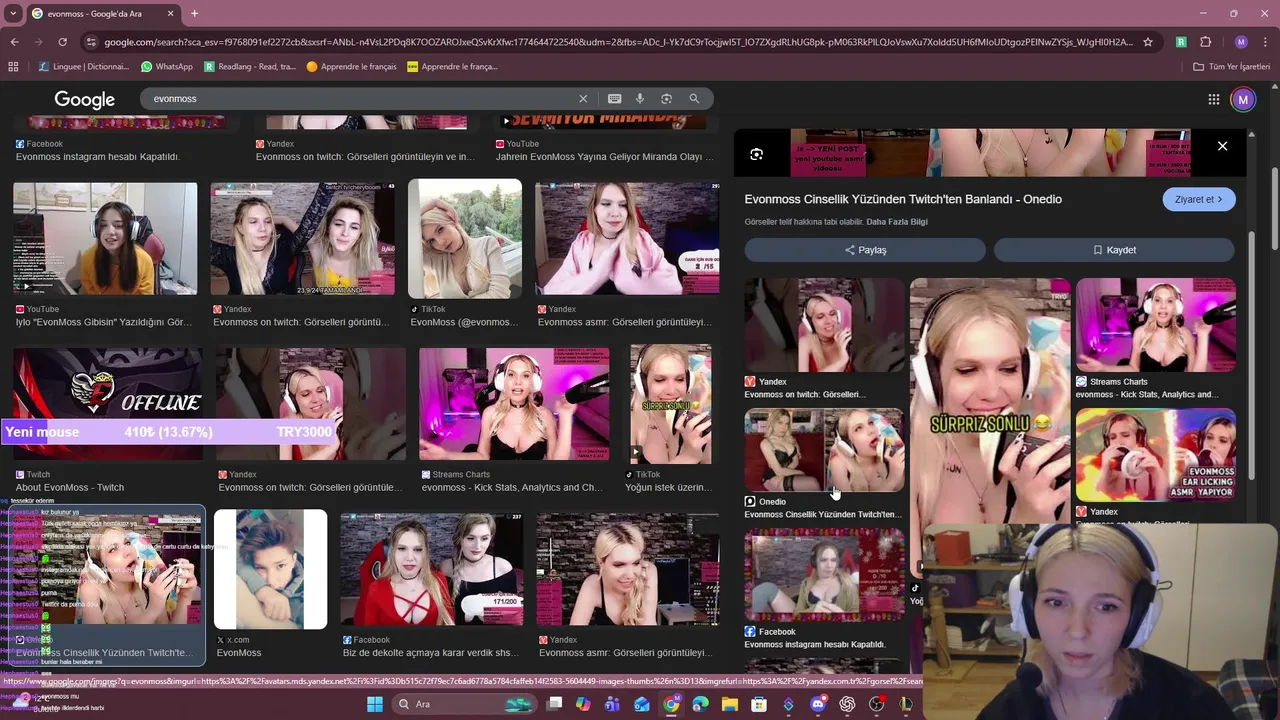This screenshot has width=1280, height=720.
Task: Click the 'Ziyaret et' button
Action: [1199, 199]
